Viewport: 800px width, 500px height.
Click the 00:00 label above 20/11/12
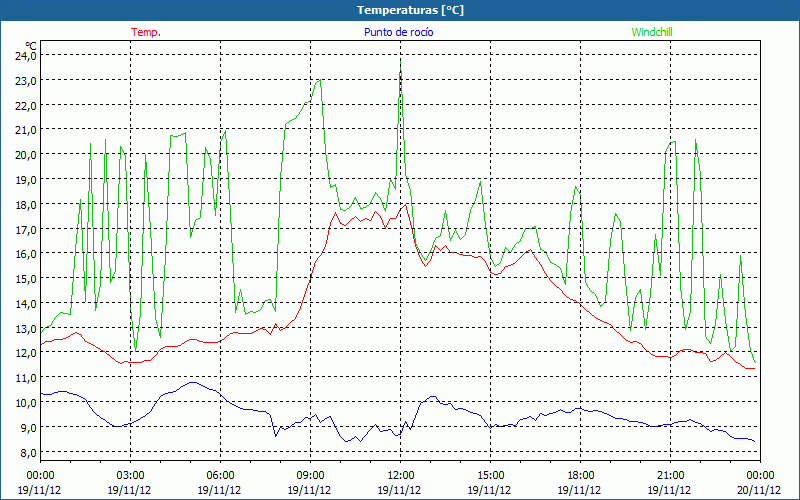pos(760,476)
